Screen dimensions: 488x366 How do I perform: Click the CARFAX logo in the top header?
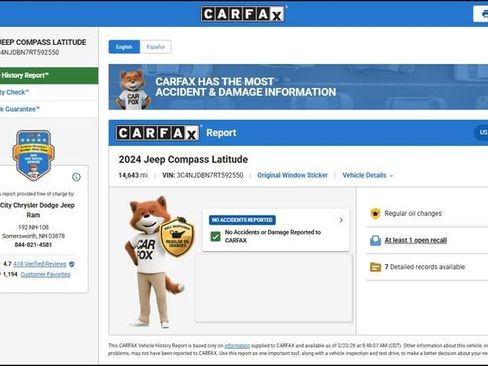pos(243,14)
